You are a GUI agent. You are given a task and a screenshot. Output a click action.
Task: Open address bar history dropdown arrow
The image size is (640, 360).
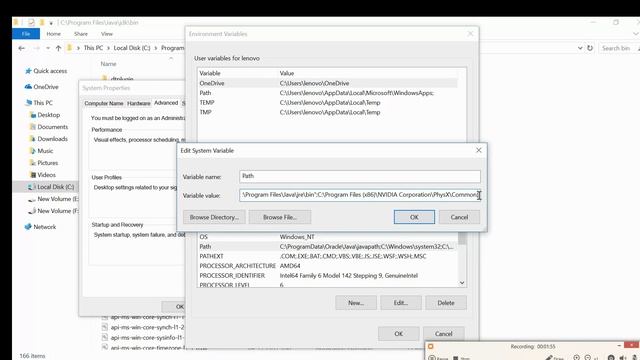tap(580, 48)
